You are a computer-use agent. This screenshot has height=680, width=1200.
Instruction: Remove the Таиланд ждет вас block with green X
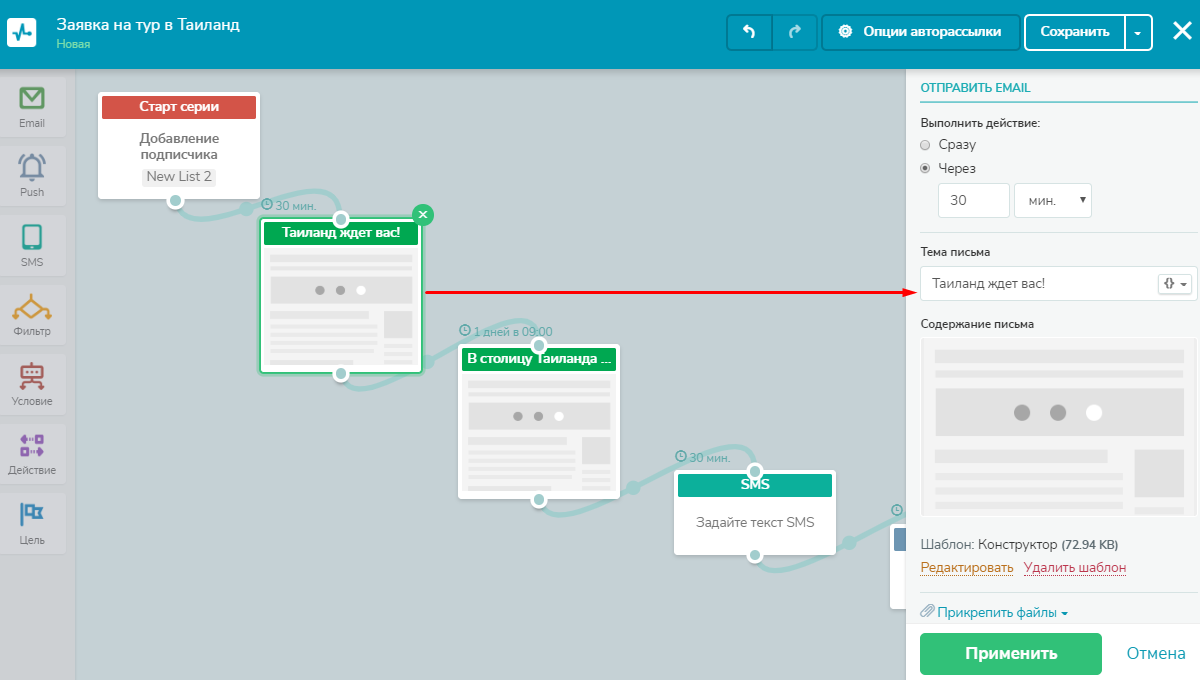pyautogui.click(x=423, y=214)
